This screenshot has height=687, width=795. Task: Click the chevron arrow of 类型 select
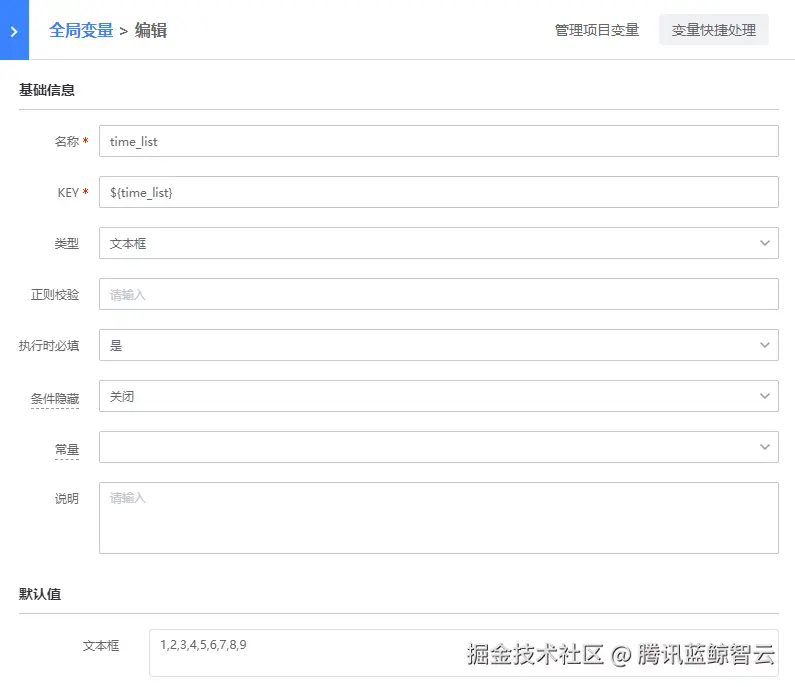[765, 243]
